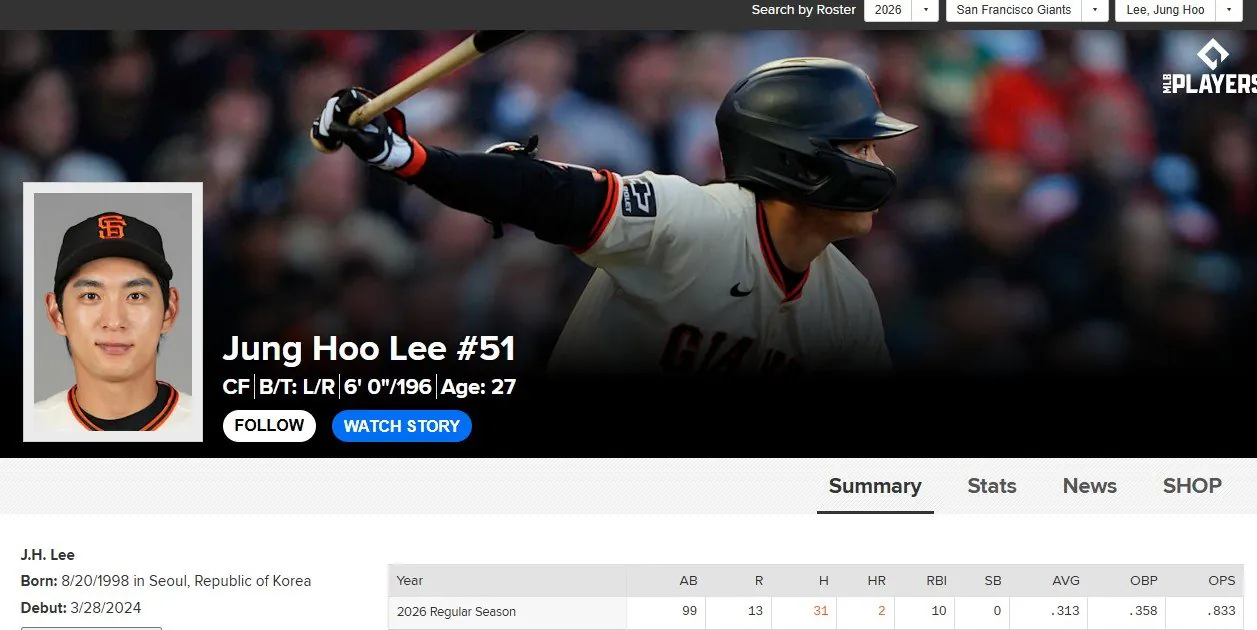
Task: Open the News tab
Action: pyautogui.click(x=1089, y=486)
